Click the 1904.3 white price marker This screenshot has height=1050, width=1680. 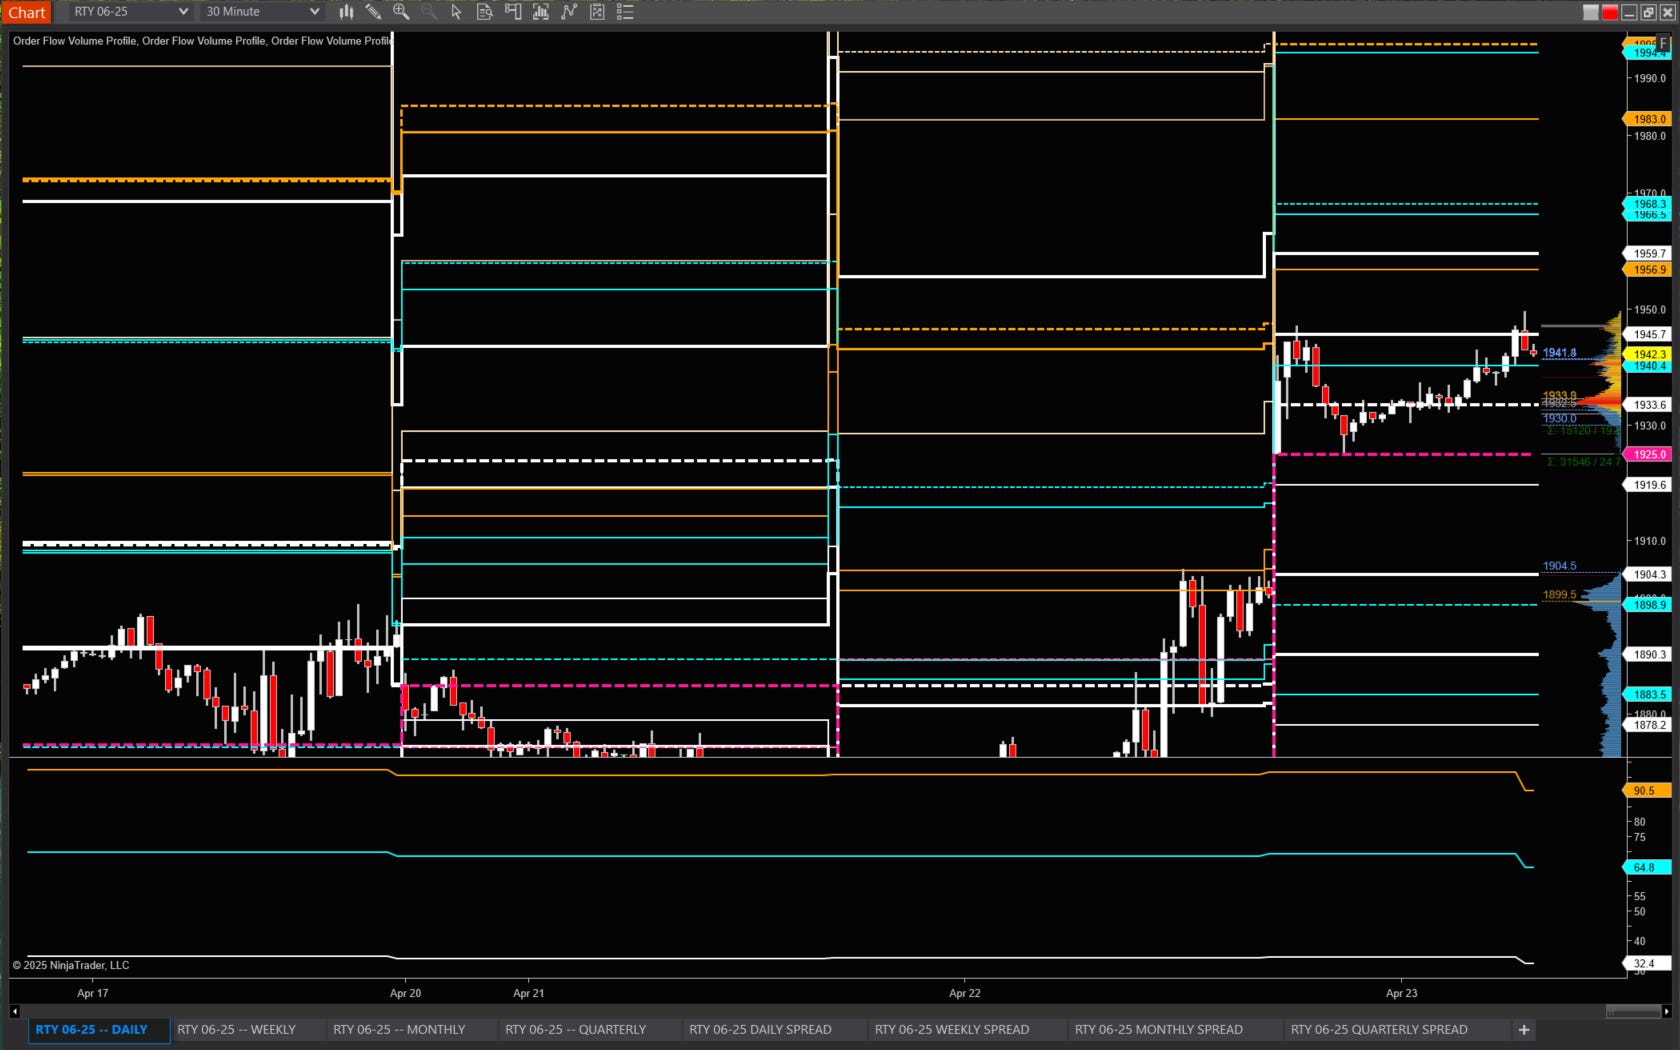pyautogui.click(x=1648, y=575)
